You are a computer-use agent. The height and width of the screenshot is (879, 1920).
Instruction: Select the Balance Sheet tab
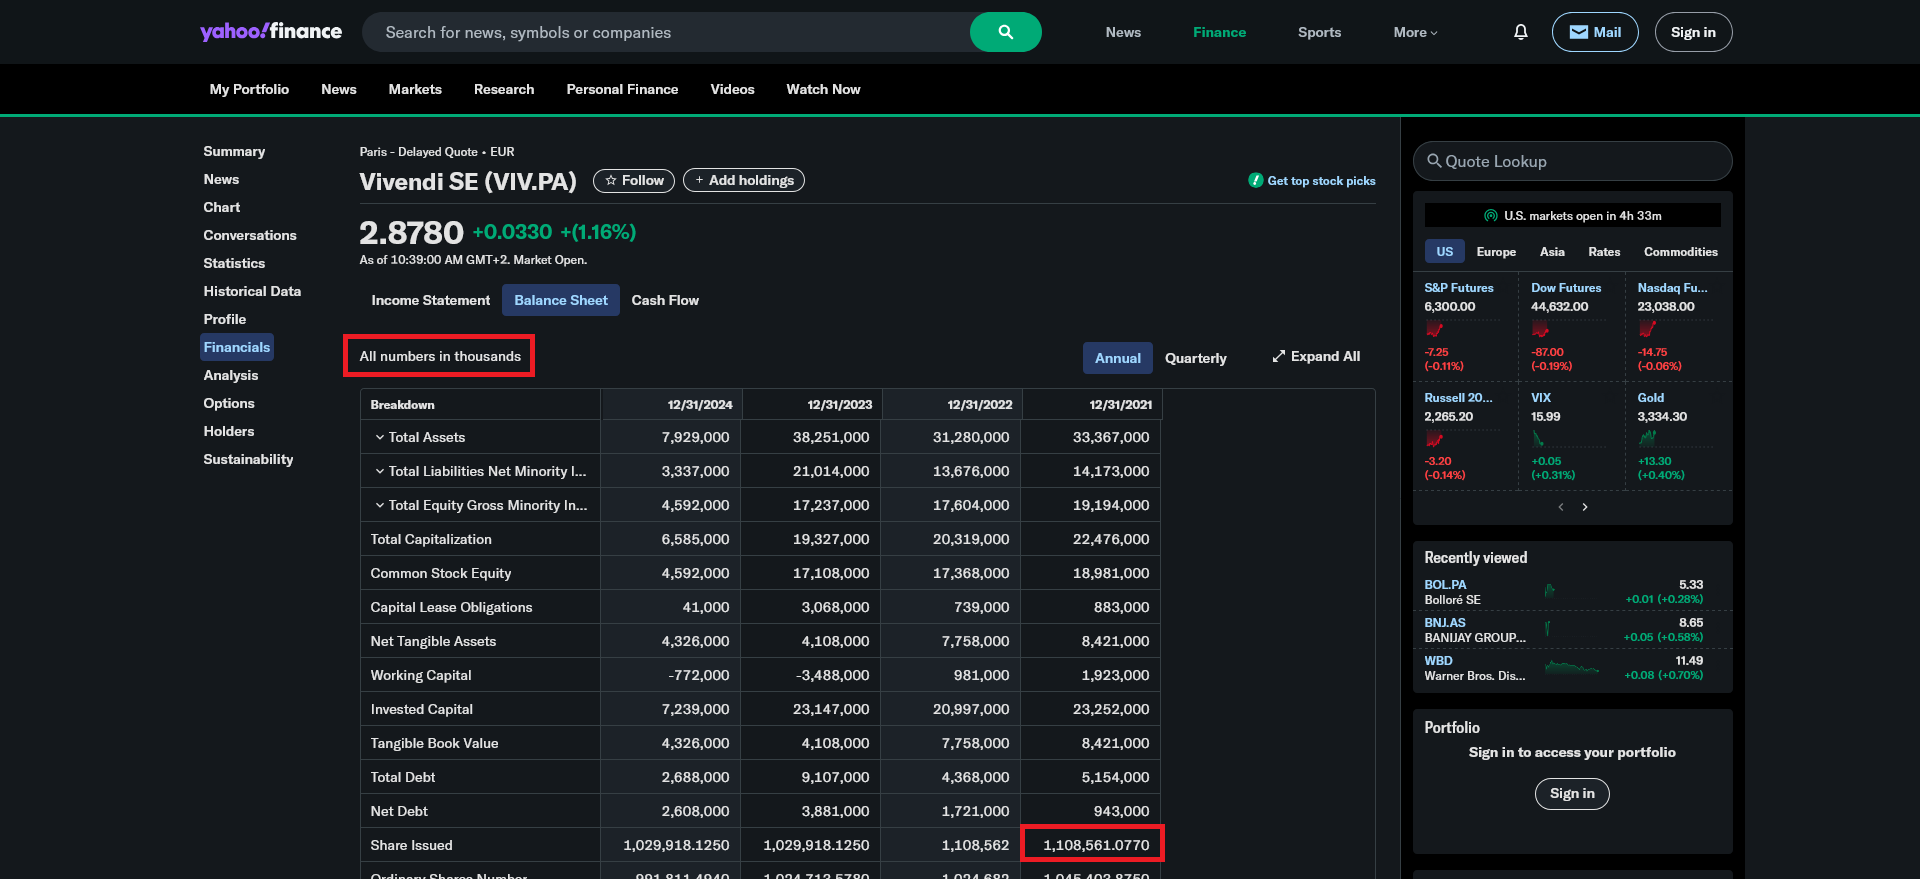(x=561, y=300)
